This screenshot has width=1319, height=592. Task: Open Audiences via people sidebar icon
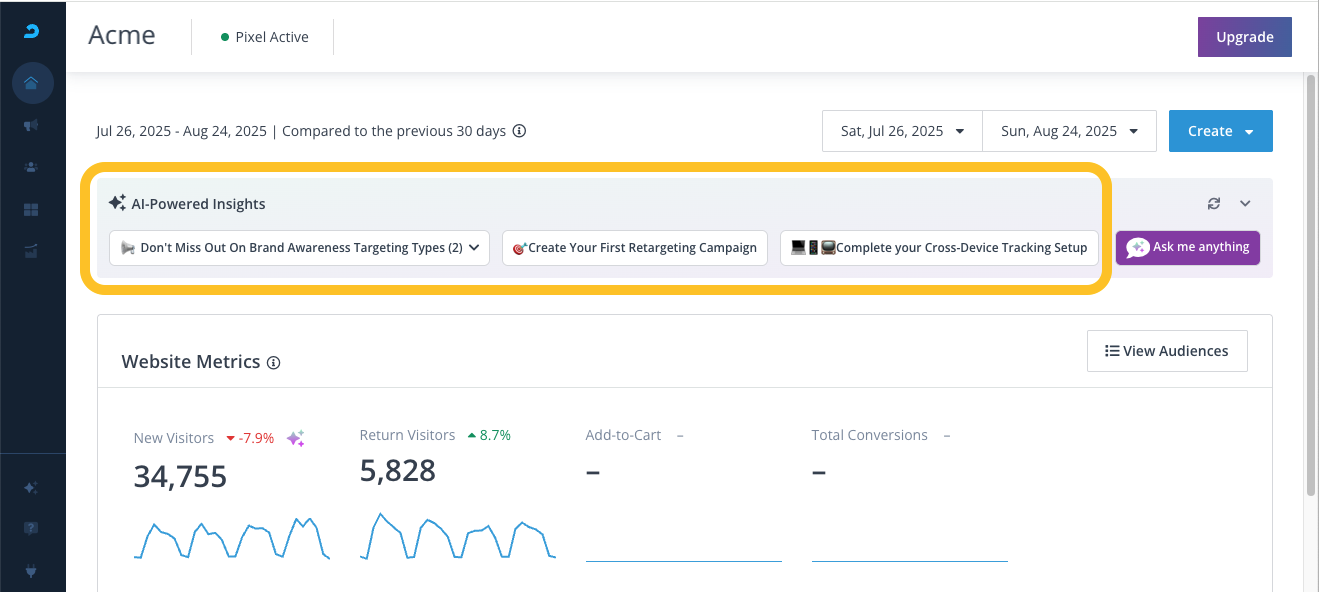(x=32, y=168)
